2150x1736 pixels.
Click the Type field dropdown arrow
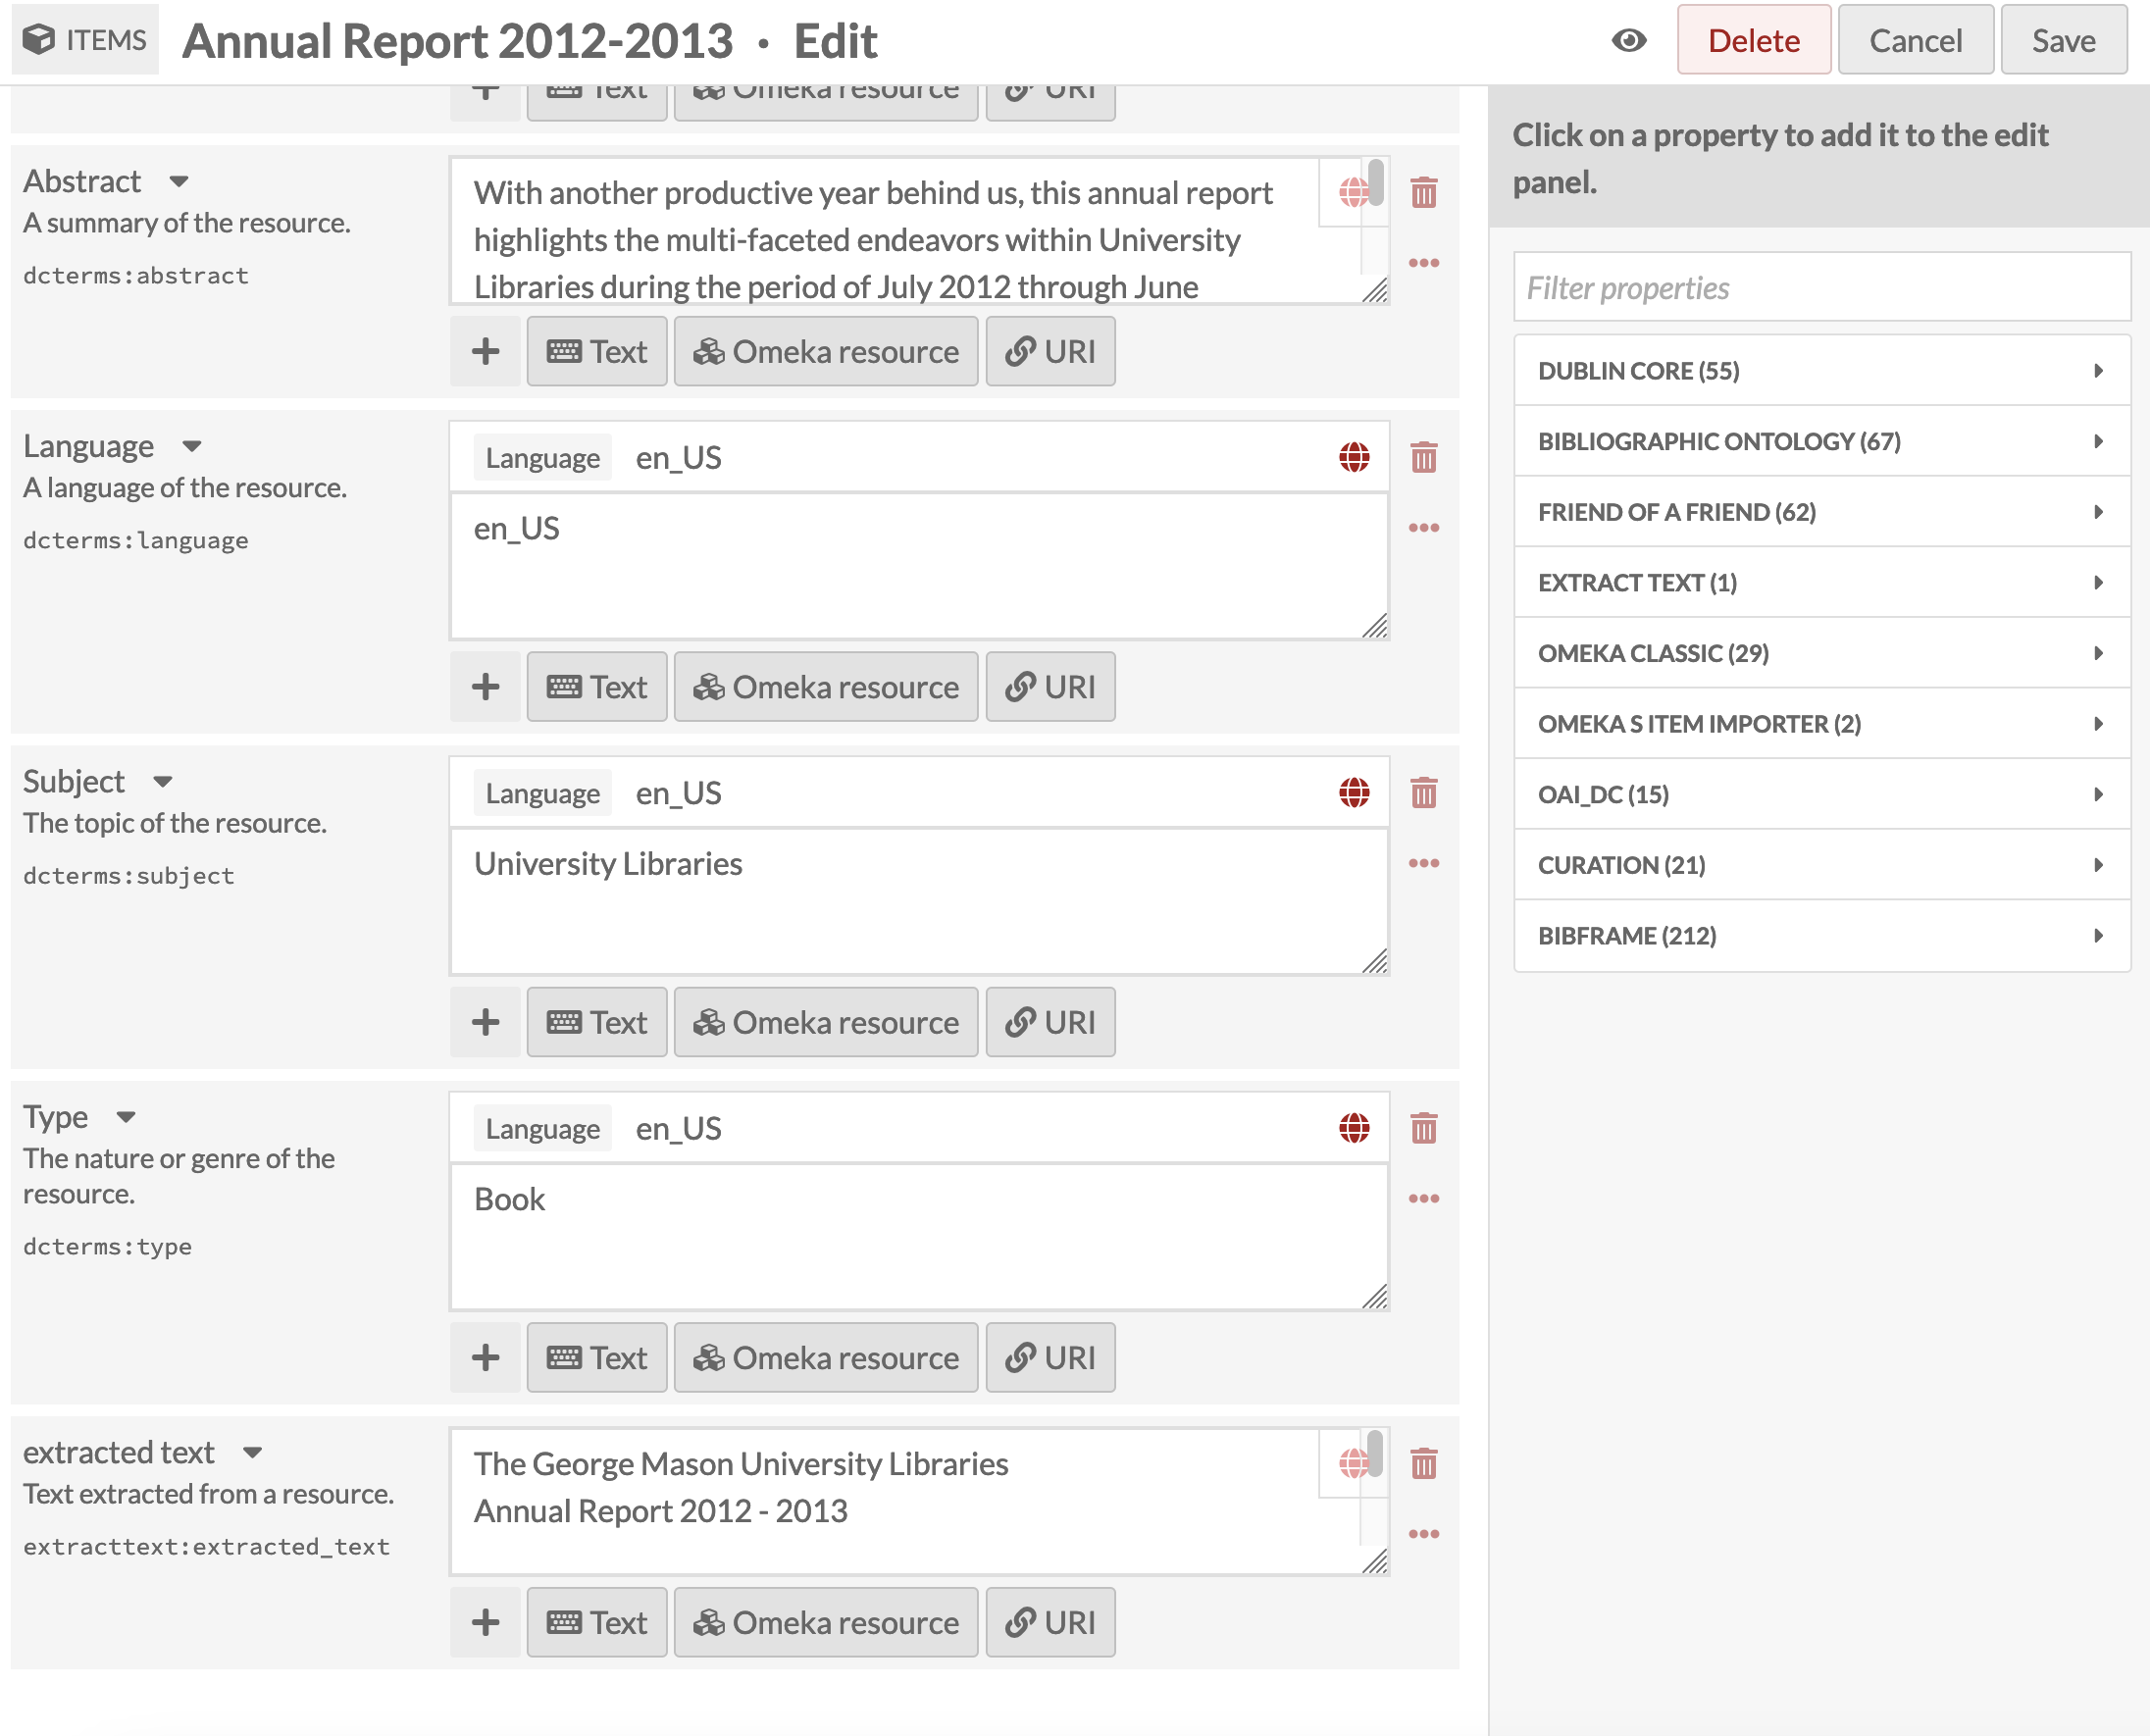point(128,1116)
